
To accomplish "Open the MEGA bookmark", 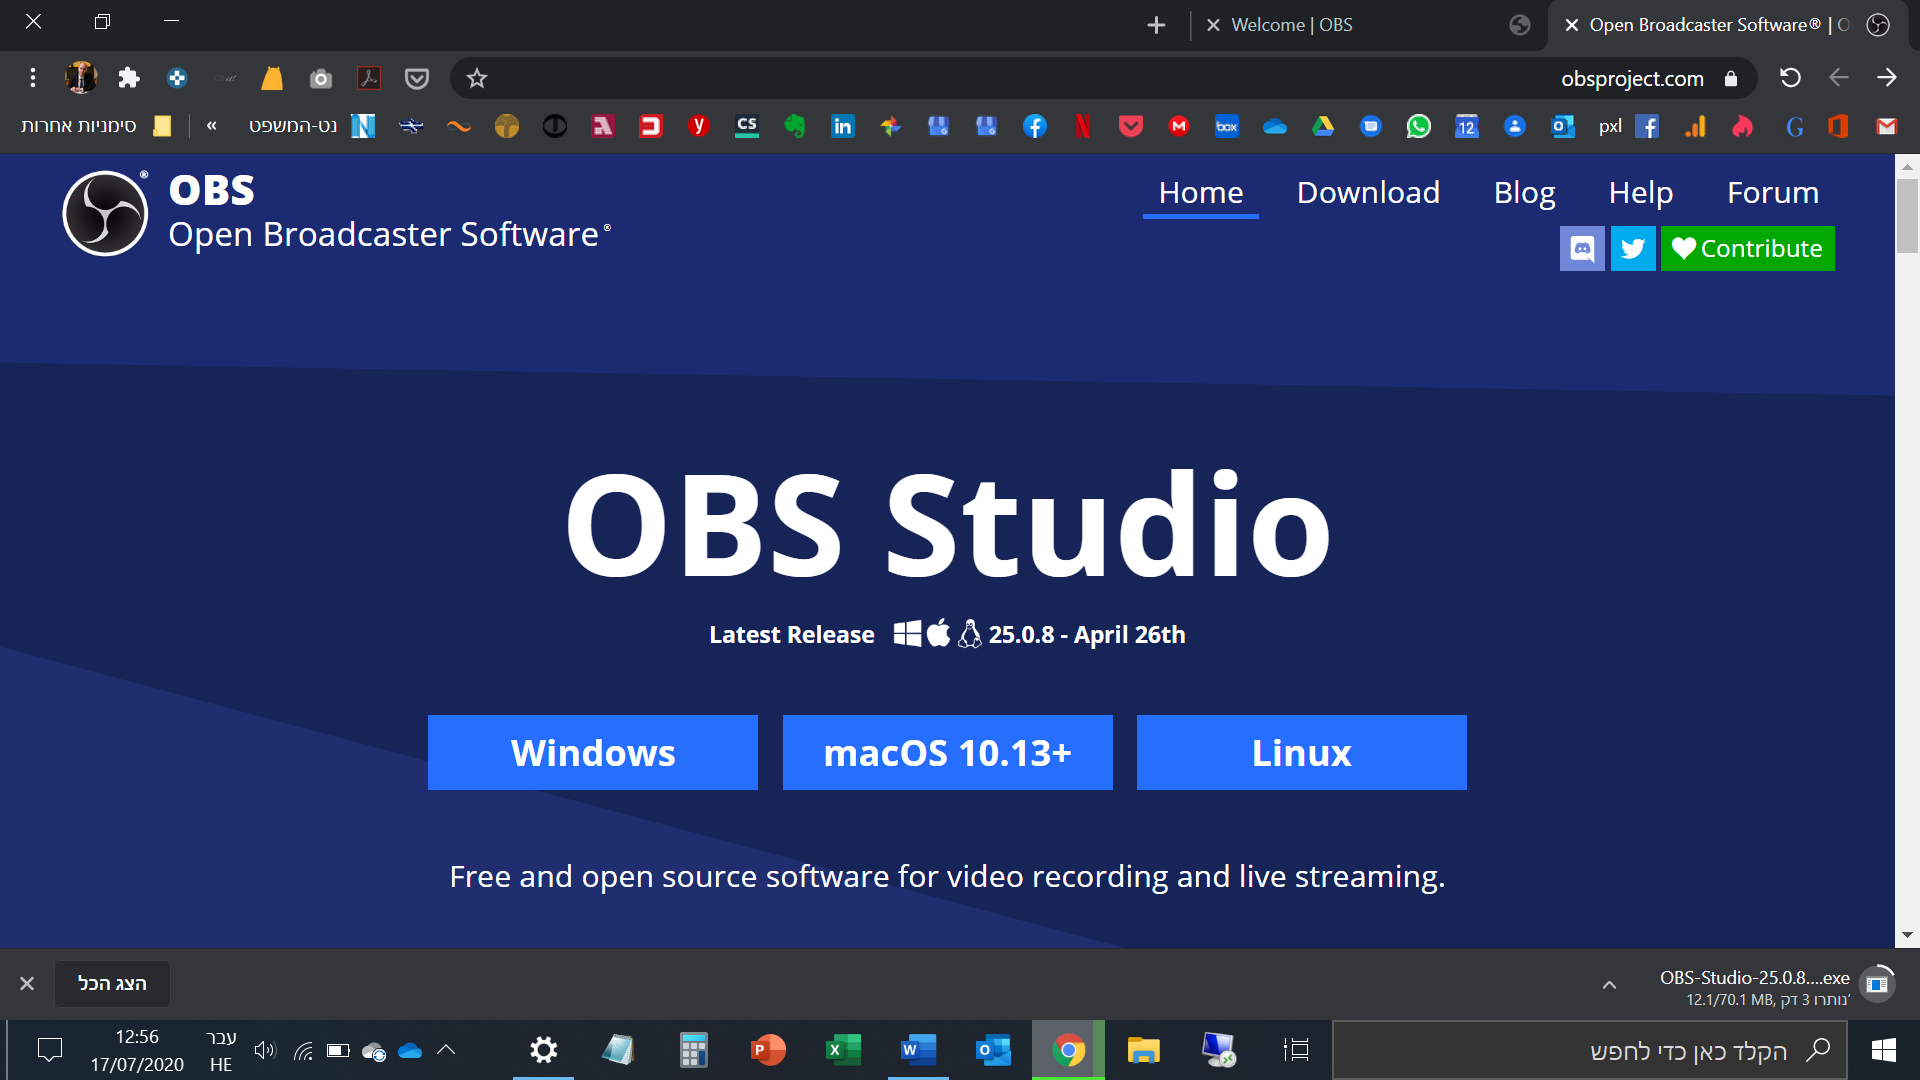I will point(1179,126).
